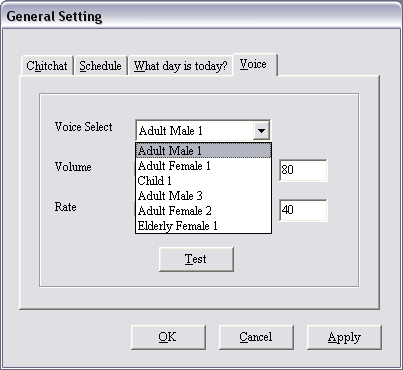Click the Apply button
The height and width of the screenshot is (370, 403).
click(x=344, y=337)
